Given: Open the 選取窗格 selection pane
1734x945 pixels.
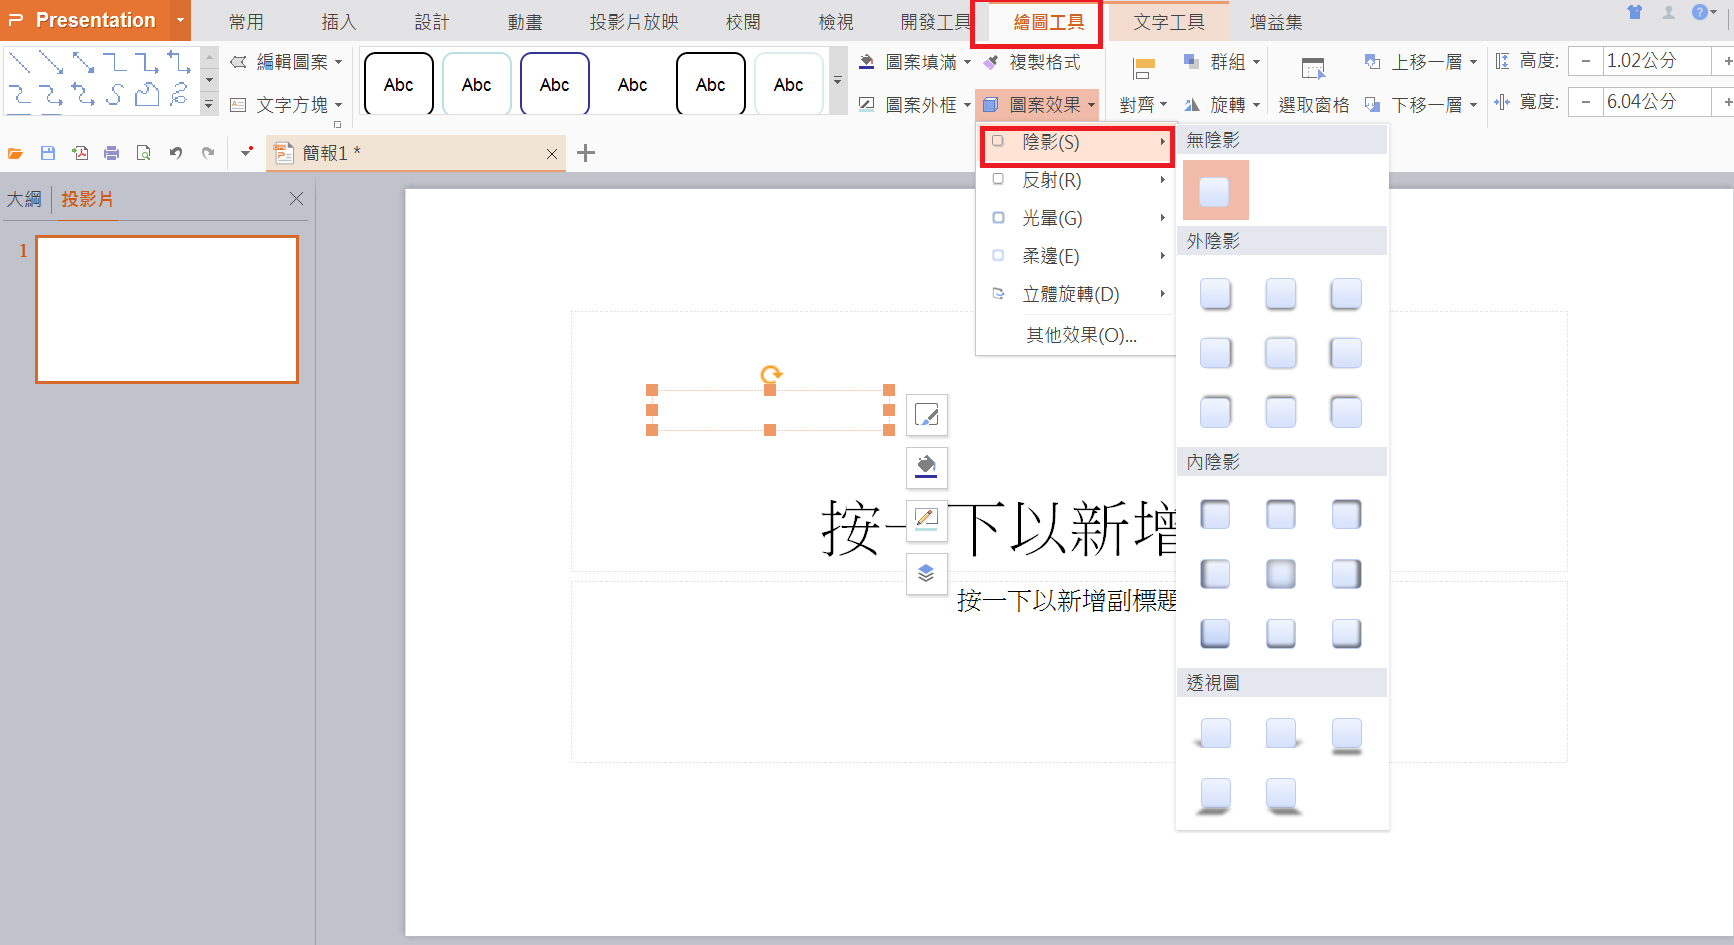Looking at the screenshot, I should 1313,84.
